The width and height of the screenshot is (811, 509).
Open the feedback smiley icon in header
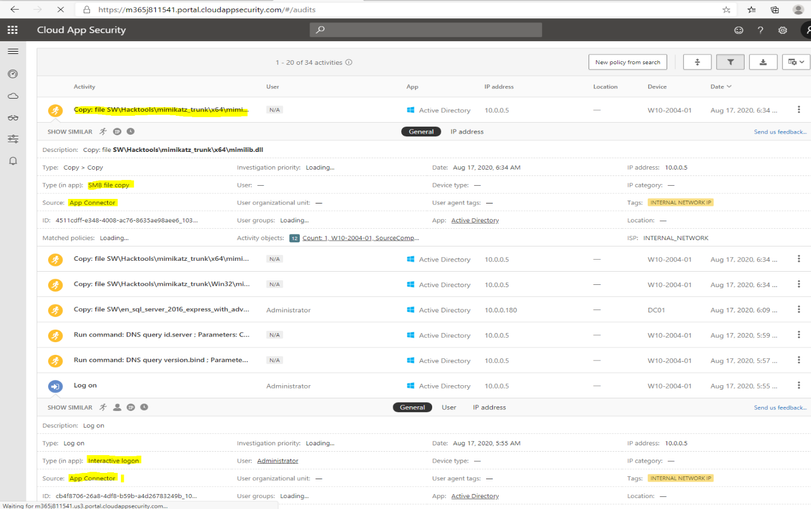[x=739, y=30]
